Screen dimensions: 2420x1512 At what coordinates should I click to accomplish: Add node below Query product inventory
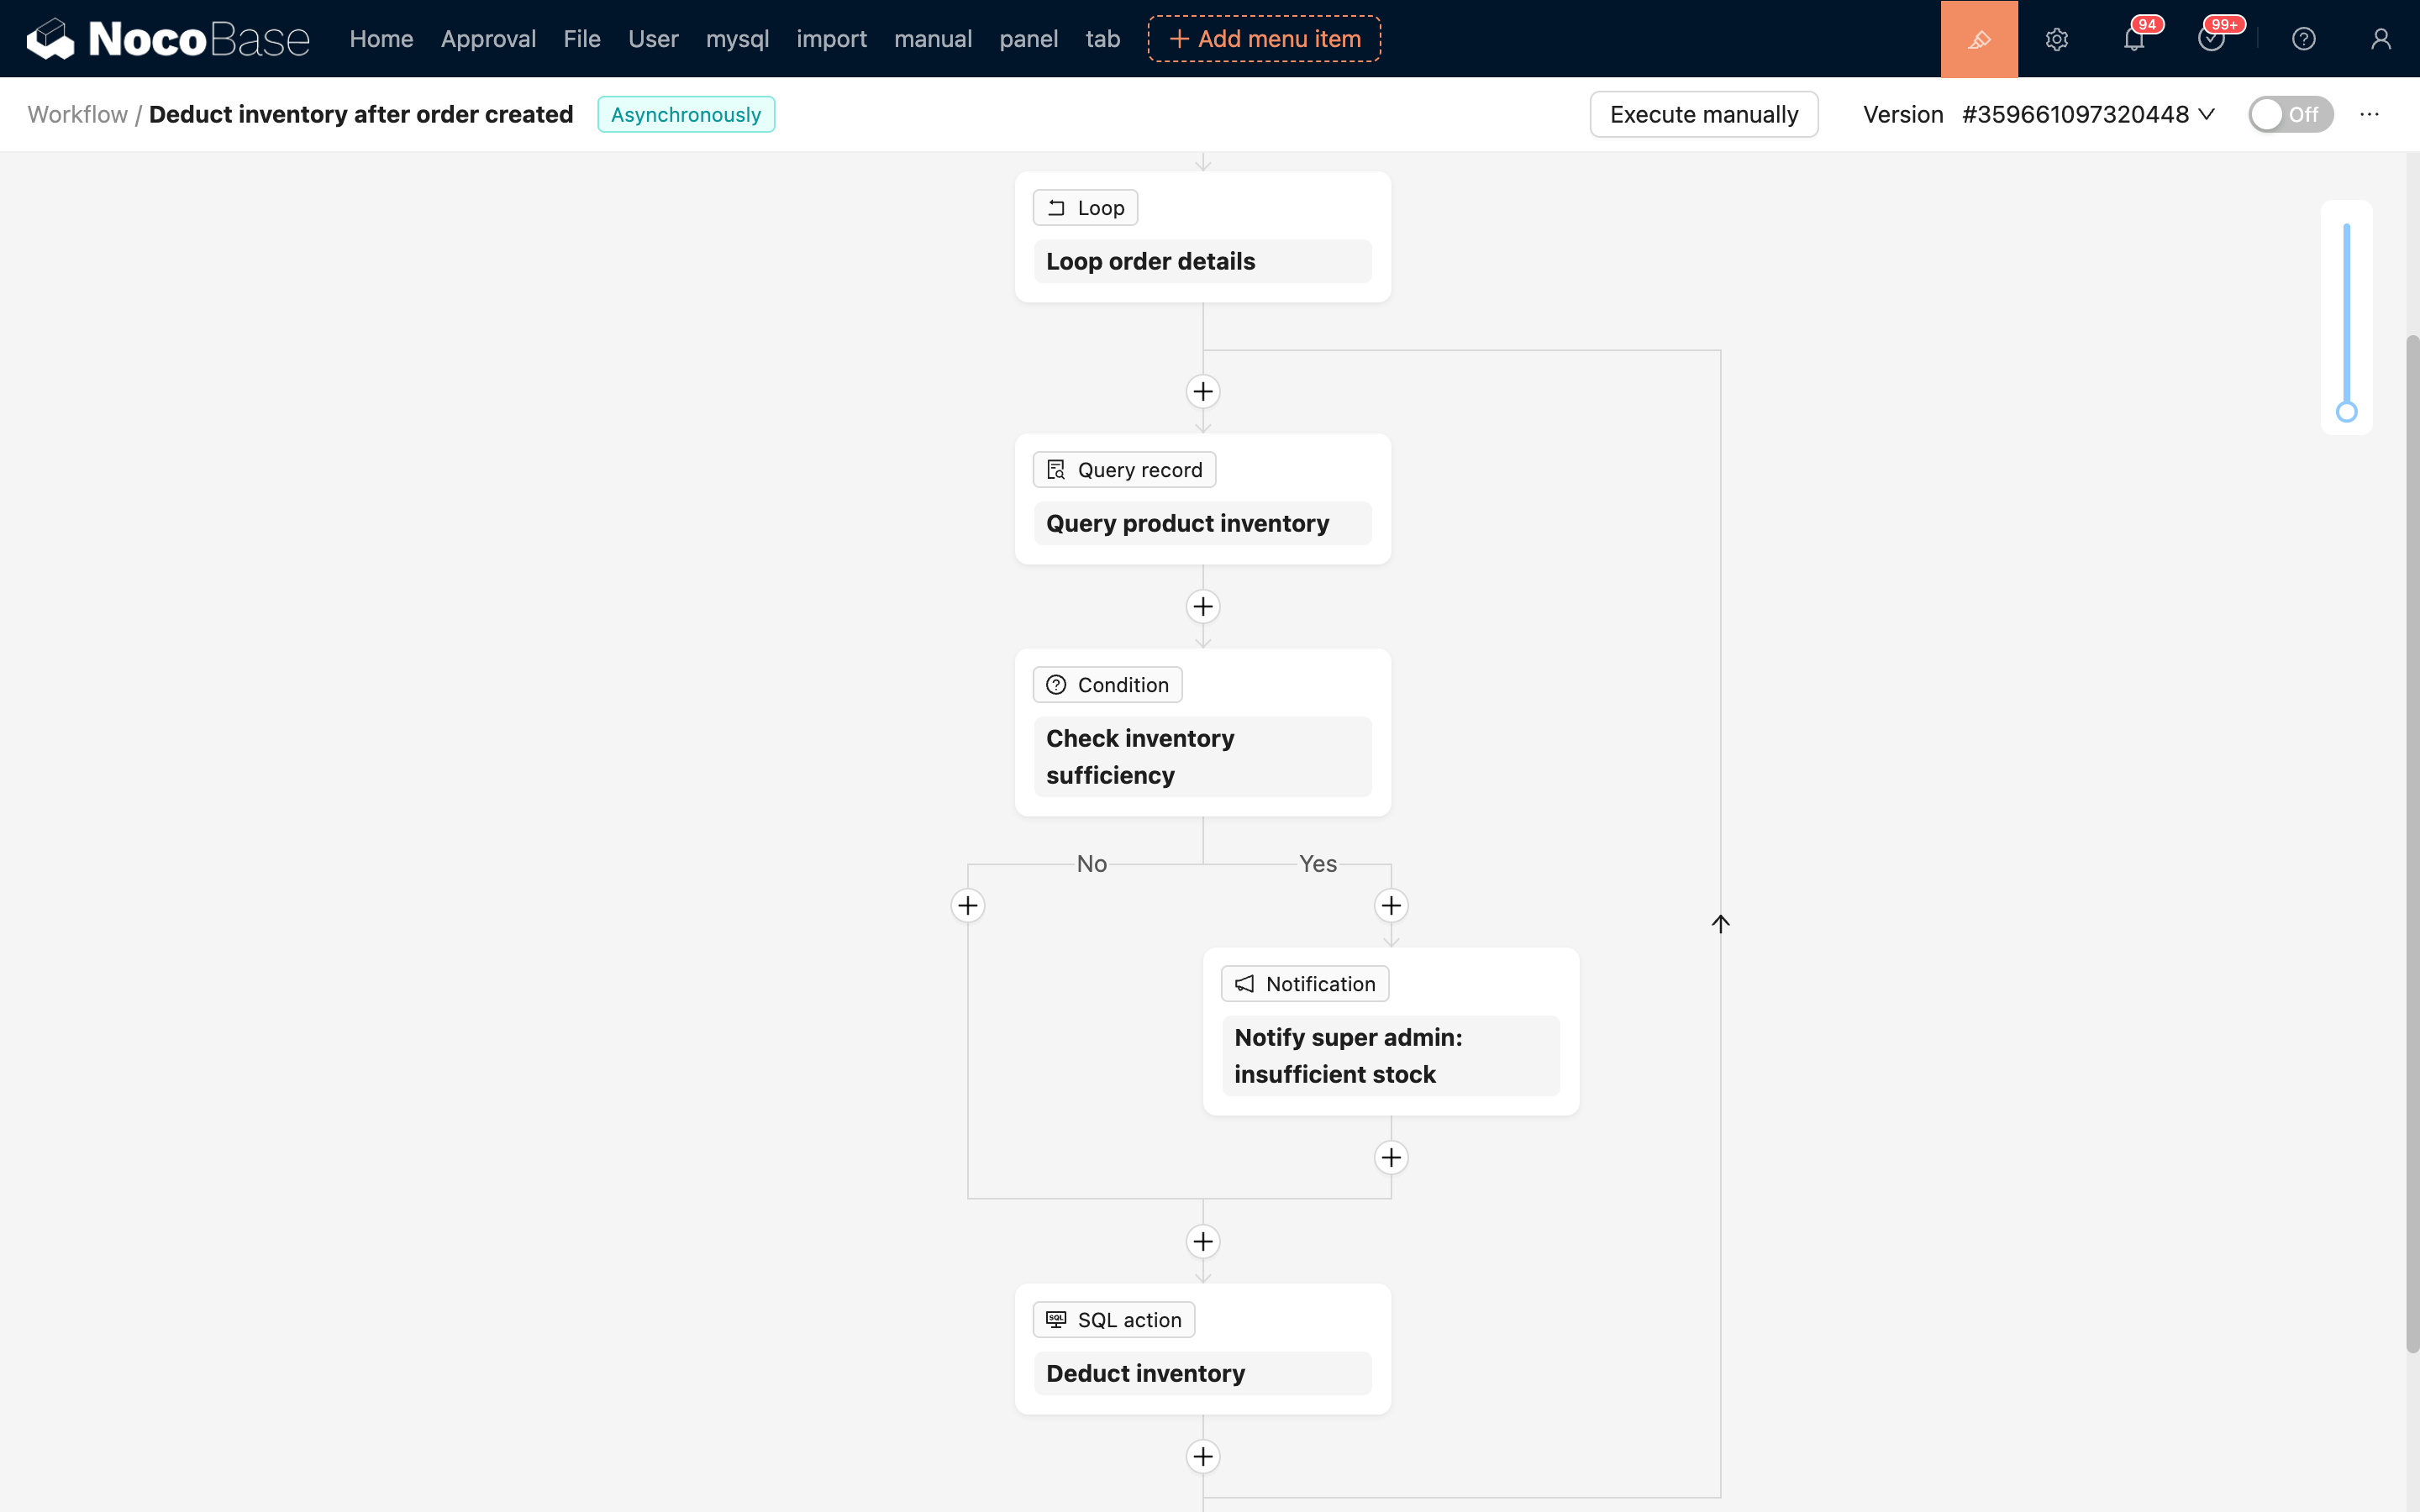click(x=1203, y=607)
